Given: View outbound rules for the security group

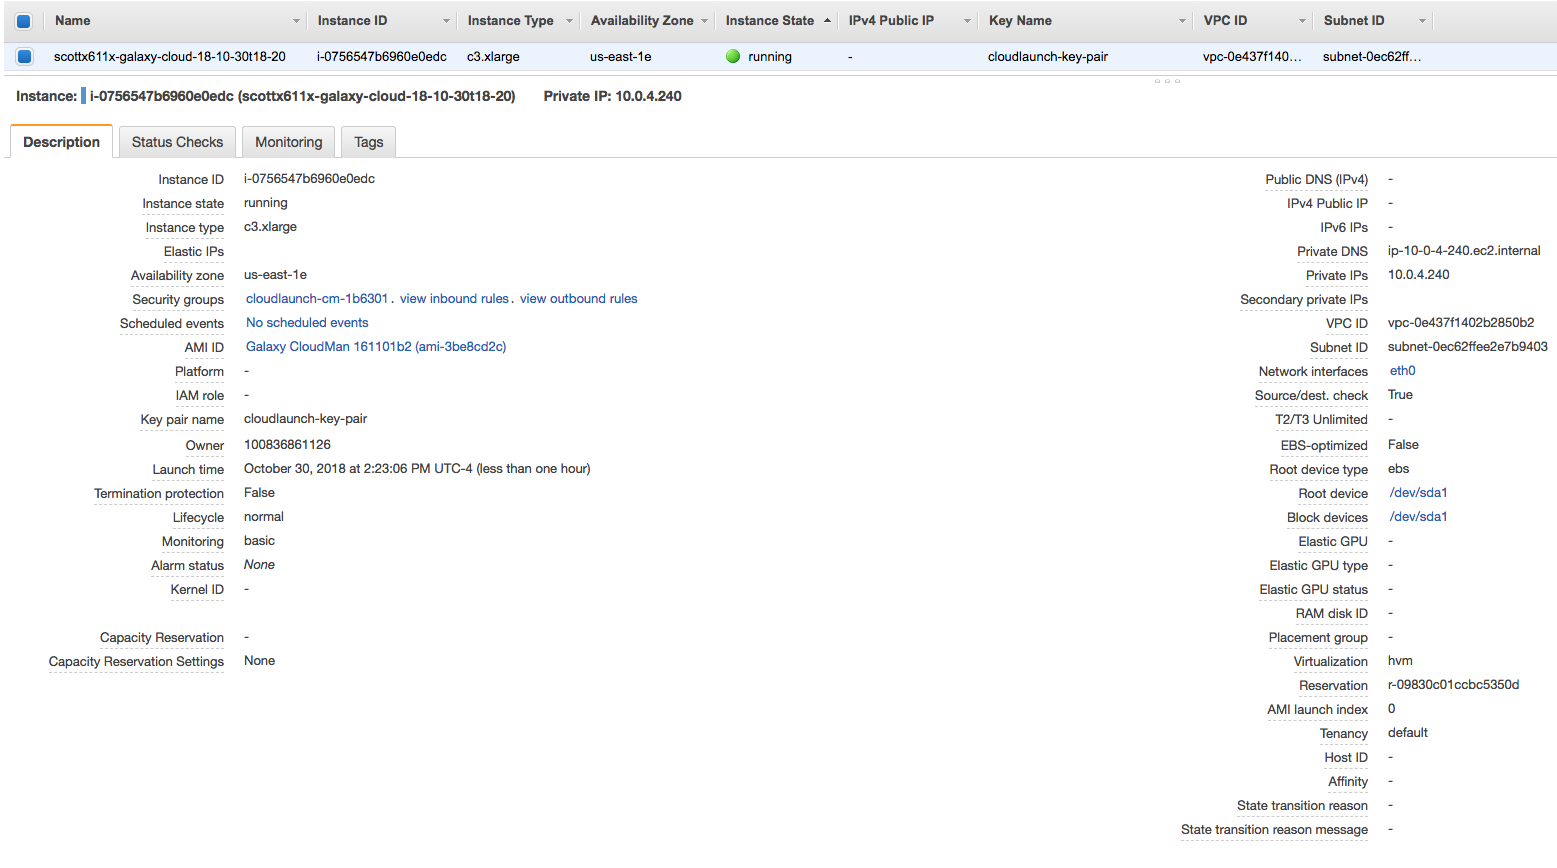Looking at the screenshot, I should 578,298.
